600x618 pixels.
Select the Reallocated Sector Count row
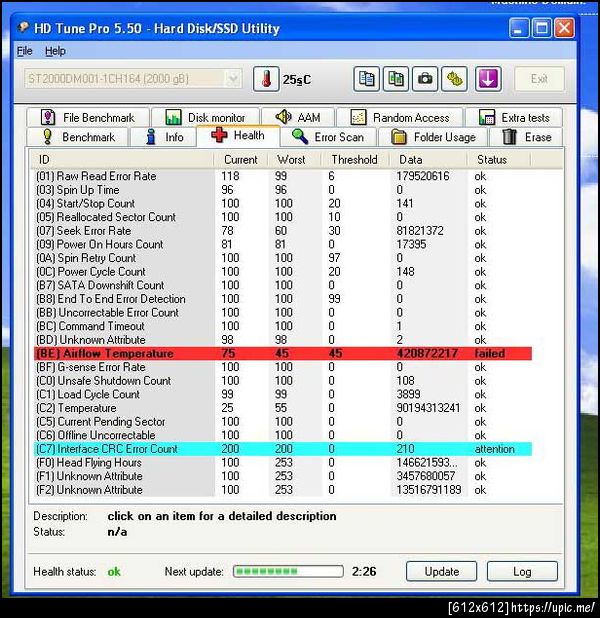(x=283, y=217)
